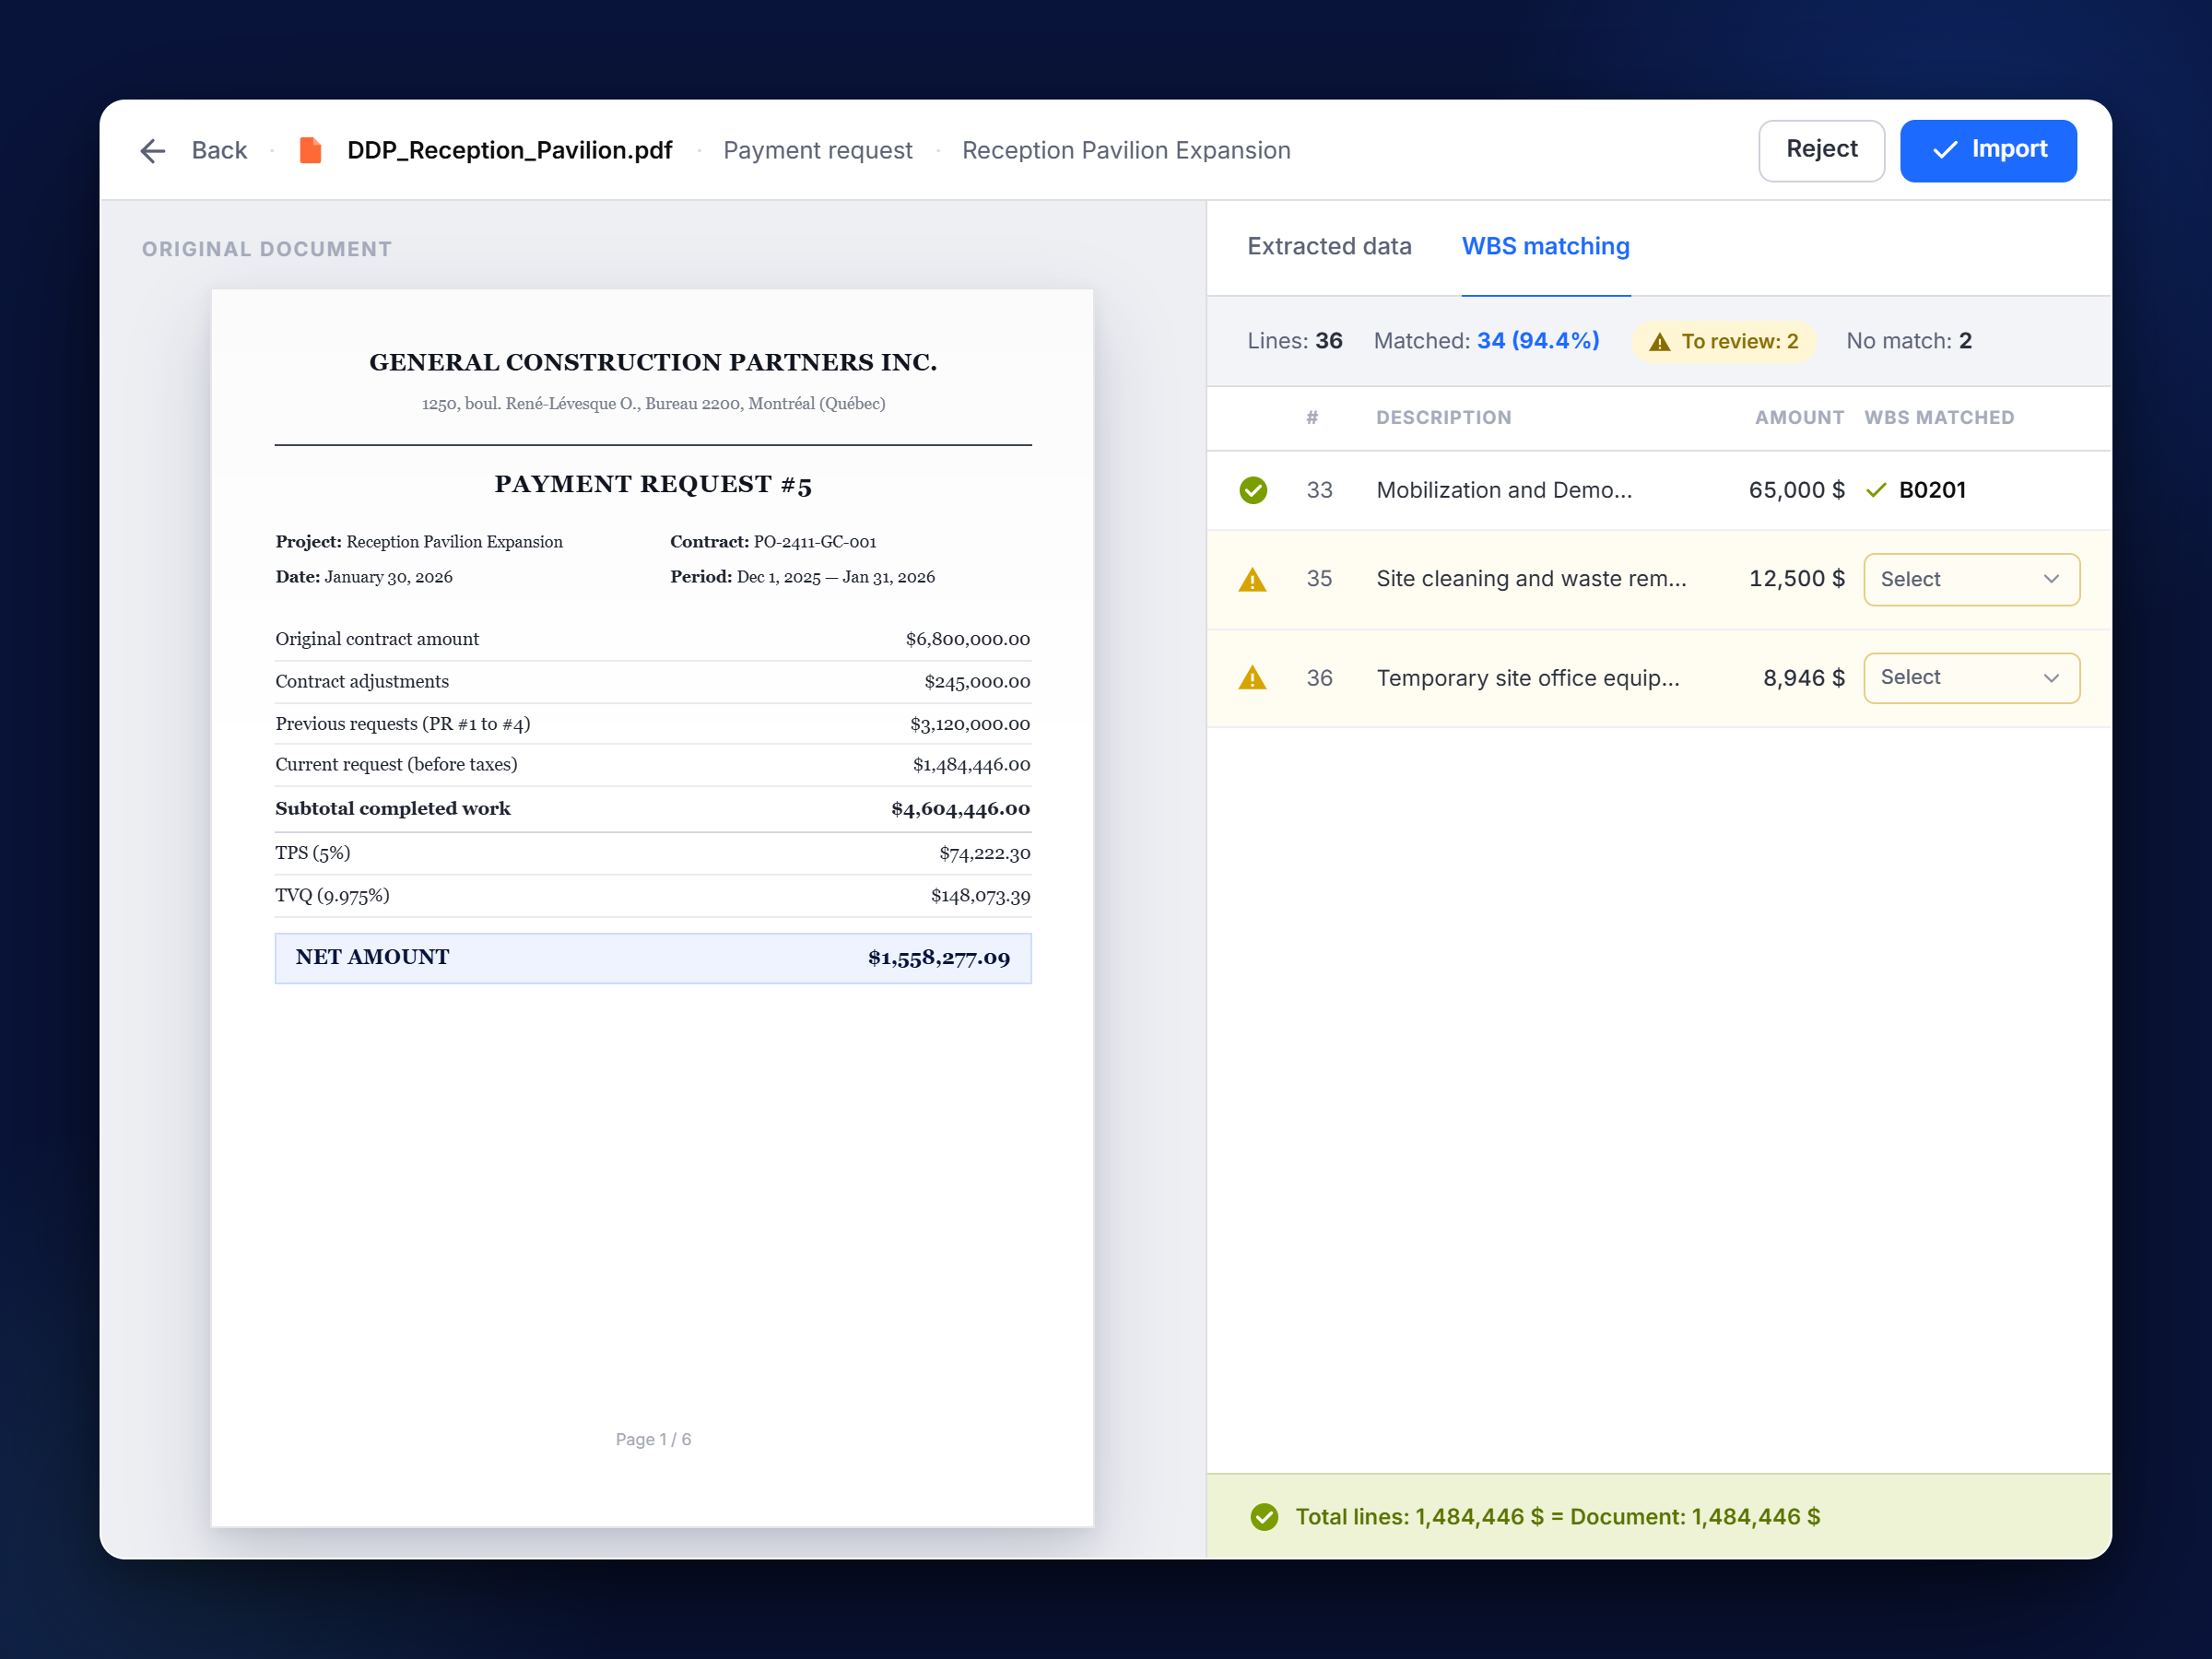Click Reception Pavilion Expansion in header
The height and width of the screenshot is (1659, 2212).
(x=1126, y=150)
